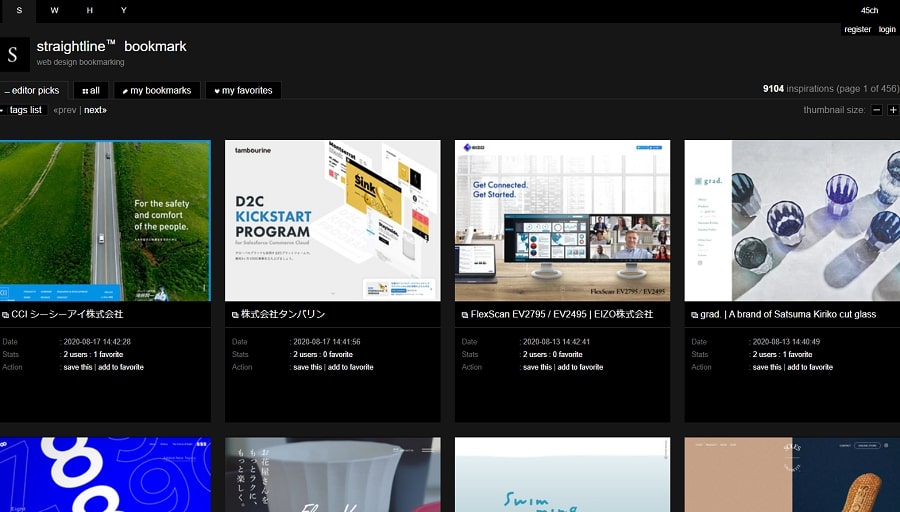
Task: Click date 2020-08-17 14:42:28 text
Action: [97, 342]
